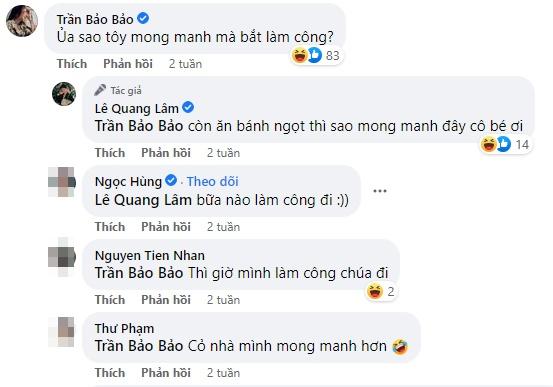The image size is (553, 387).
Task: Reply to Trần Bảo Bảo's comment via Phản hồi
Action: point(128,64)
